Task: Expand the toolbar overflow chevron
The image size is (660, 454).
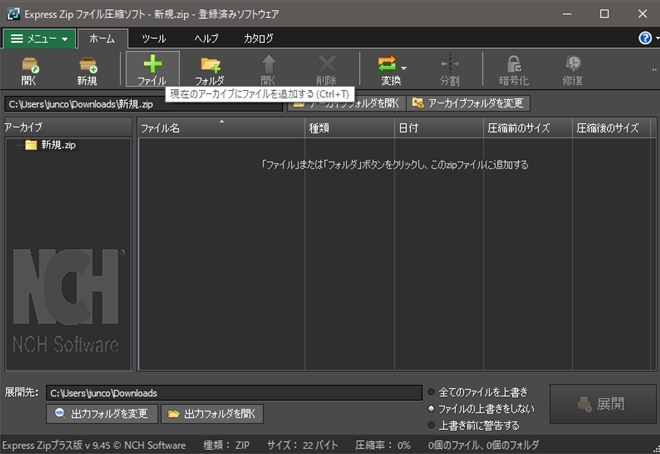Action: coord(654,70)
